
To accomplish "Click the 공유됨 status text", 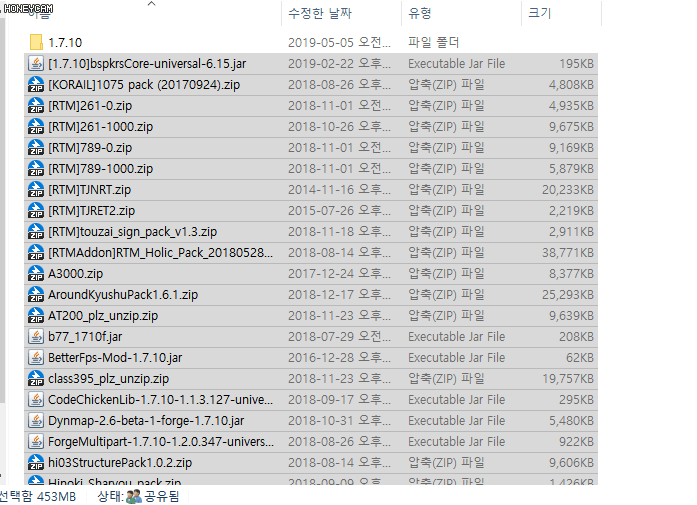I will (162, 496).
